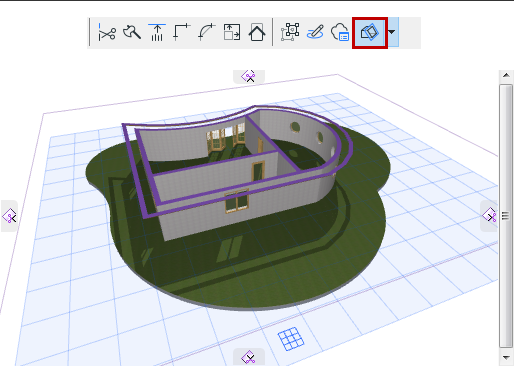Click the pencil on blue ring icon
Image resolution: width=514 pixels, height=366 pixels.
click(315, 33)
